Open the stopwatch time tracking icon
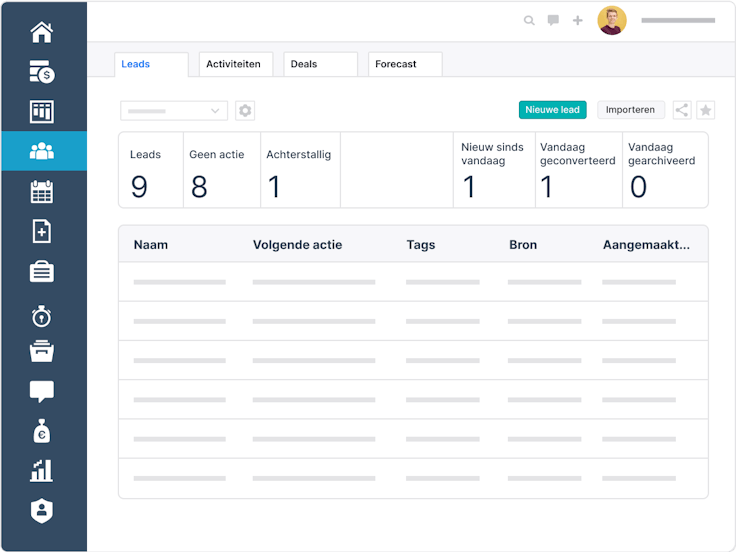The image size is (736, 552). pyautogui.click(x=42, y=316)
